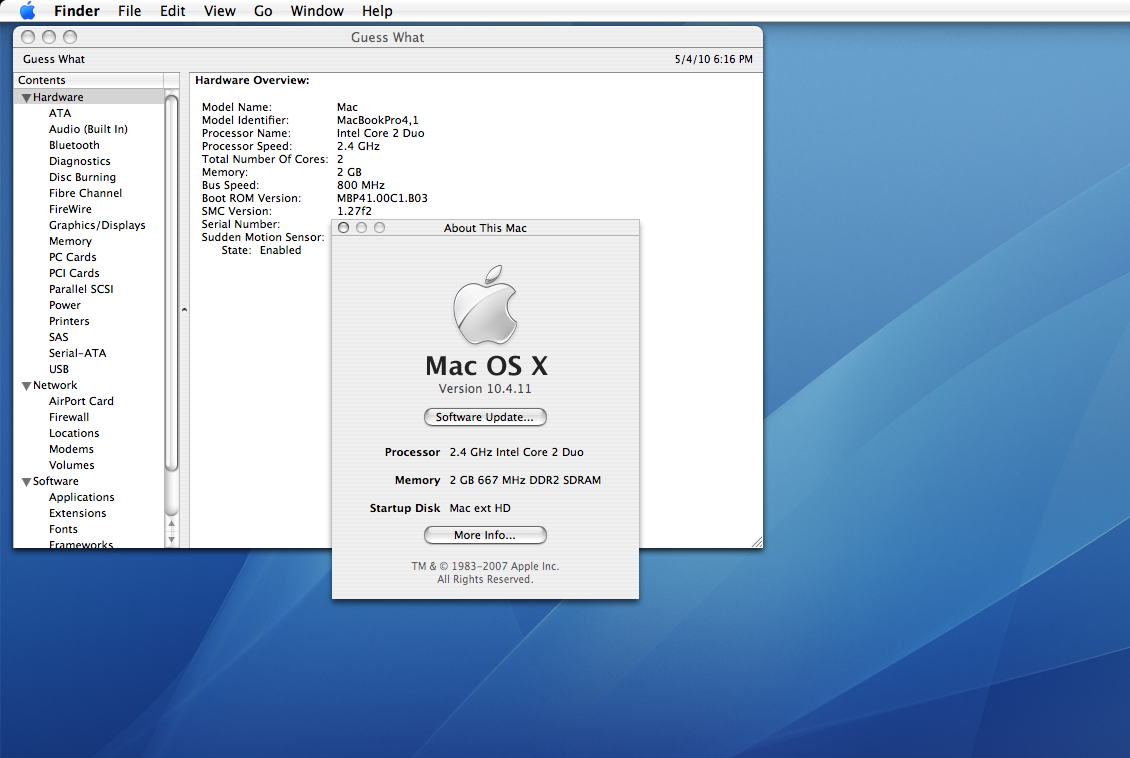1130x758 pixels.
Task: Click the Contents sidebar scroll thumb
Action: click(172, 283)
